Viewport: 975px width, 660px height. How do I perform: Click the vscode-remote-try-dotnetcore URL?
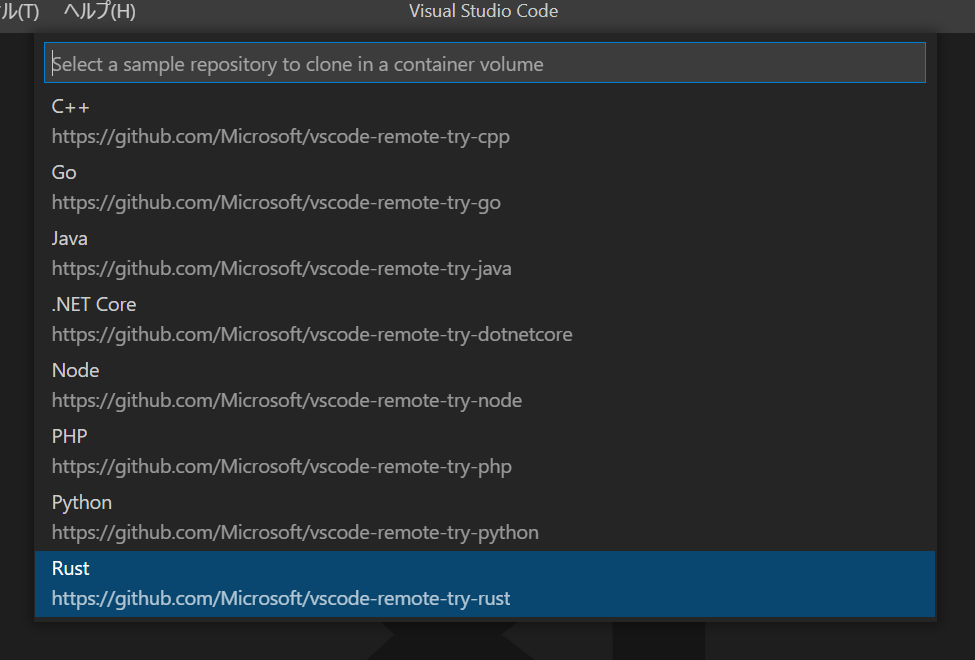click(x=312, y=335)
